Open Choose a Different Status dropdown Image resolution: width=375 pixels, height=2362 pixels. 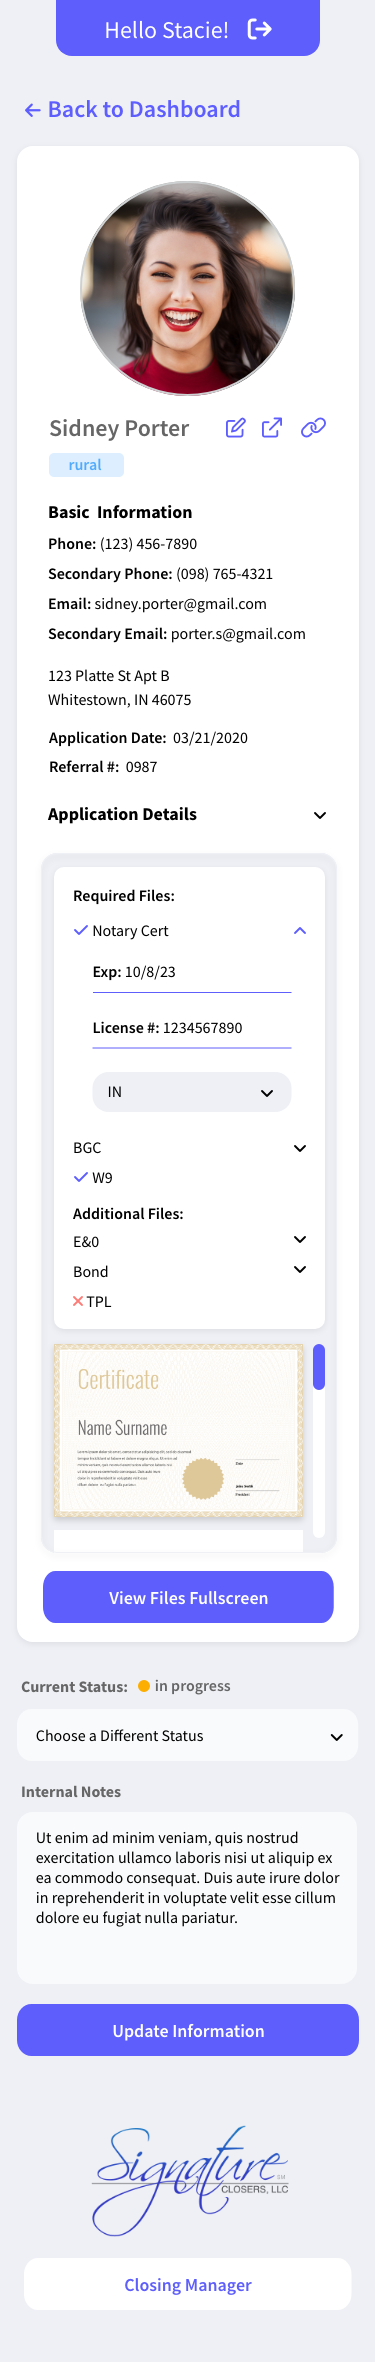pyautogui.click(x=187, y=1736)
